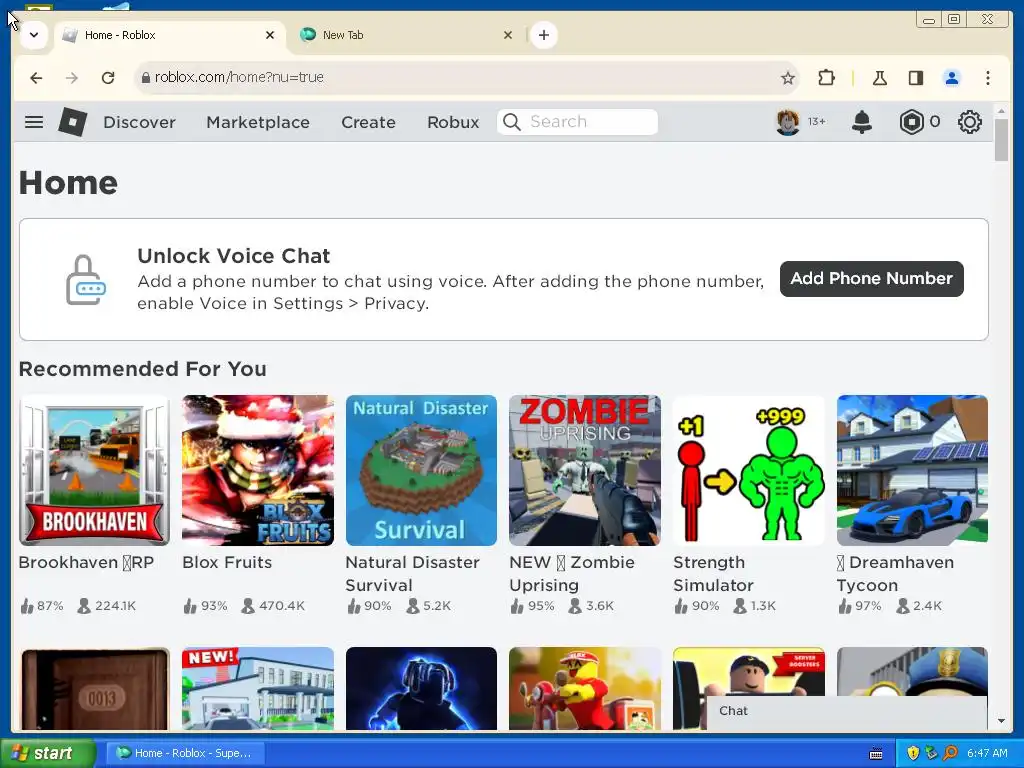Open a new browser tab with plus
Screen dimensions: 1024x768
point(543,35)
